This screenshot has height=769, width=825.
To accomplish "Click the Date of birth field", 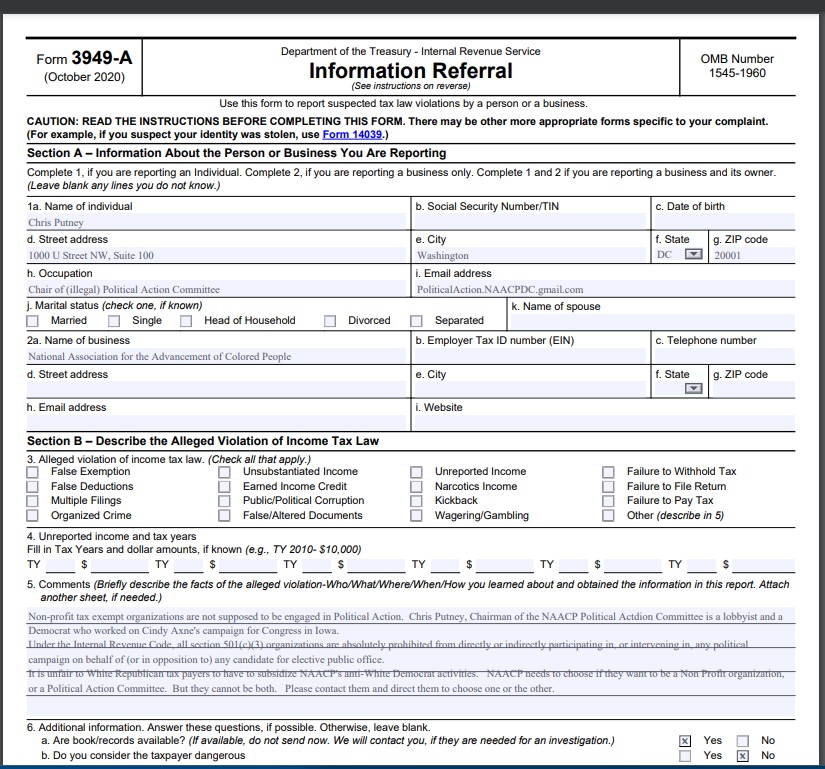I will [725, 222].
